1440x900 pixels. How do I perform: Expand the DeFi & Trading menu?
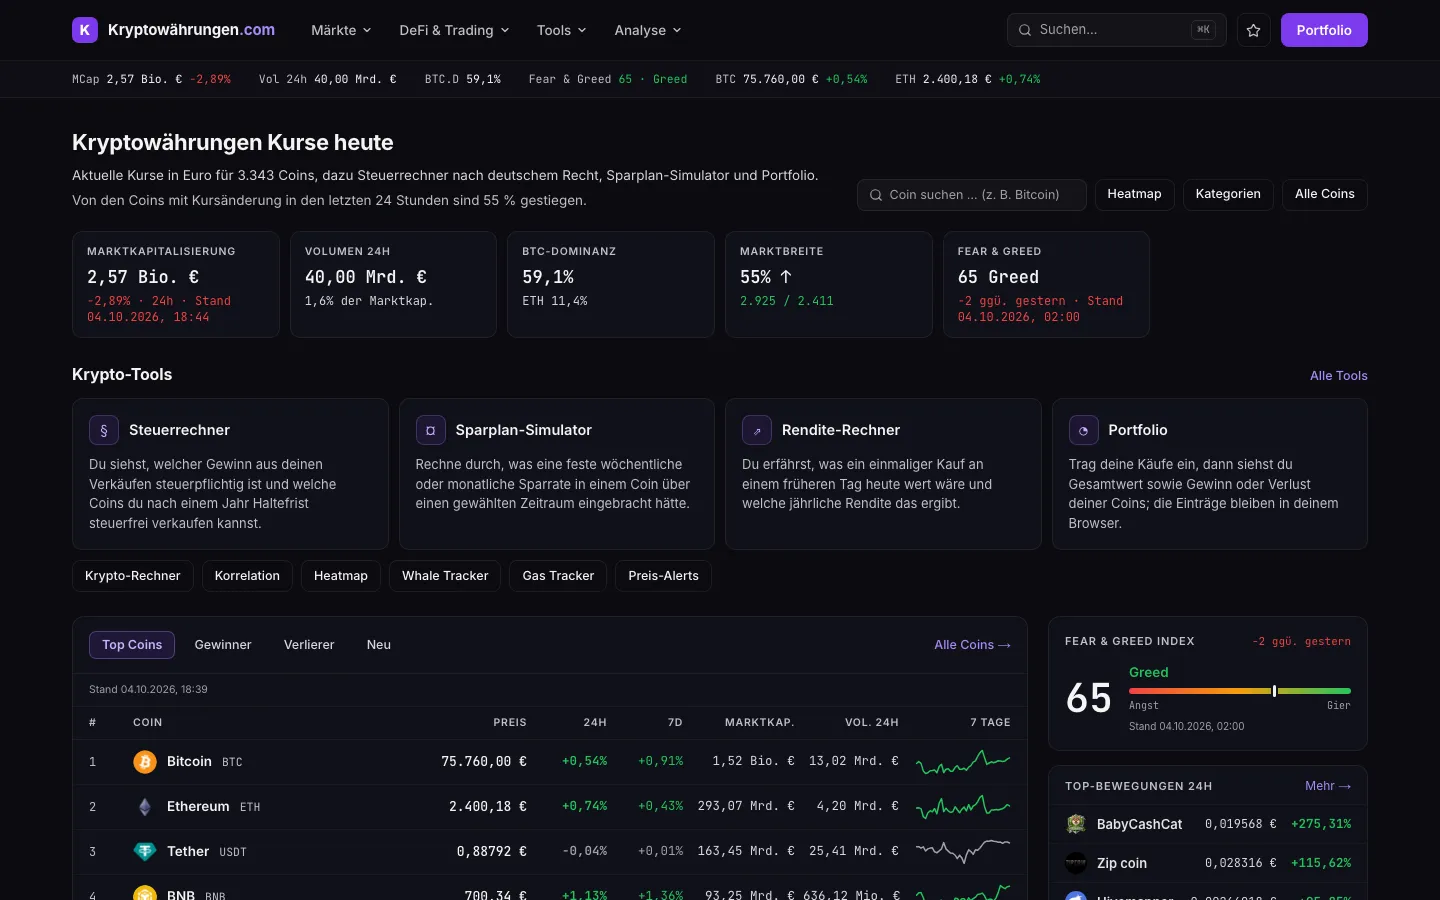pyautogui.click(x=454, y=30)
